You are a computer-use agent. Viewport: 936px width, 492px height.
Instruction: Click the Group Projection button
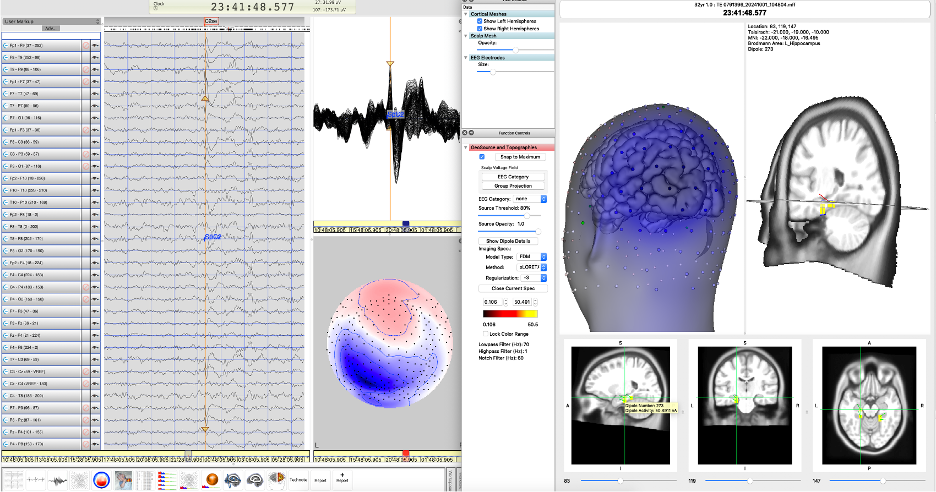point(513,186)
